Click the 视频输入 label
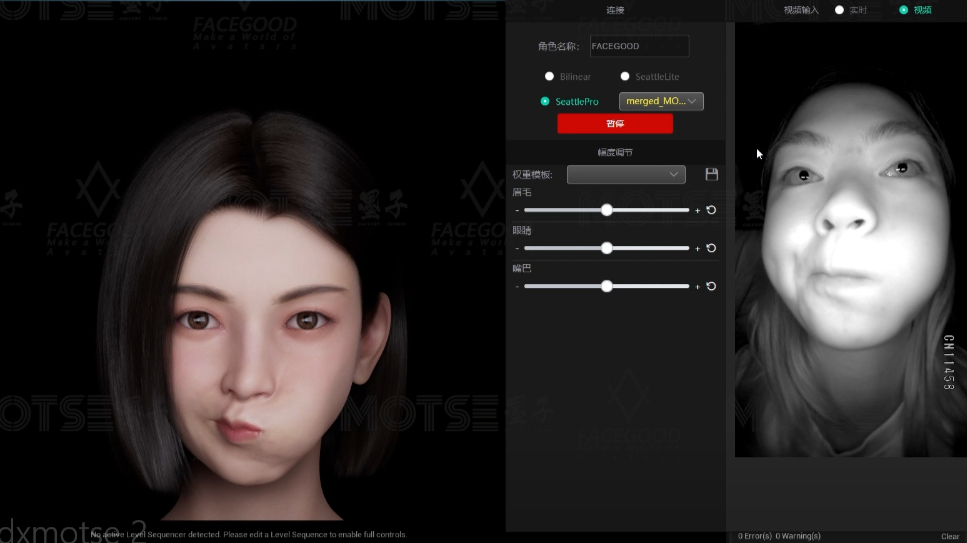 click(x=800, y=10)
